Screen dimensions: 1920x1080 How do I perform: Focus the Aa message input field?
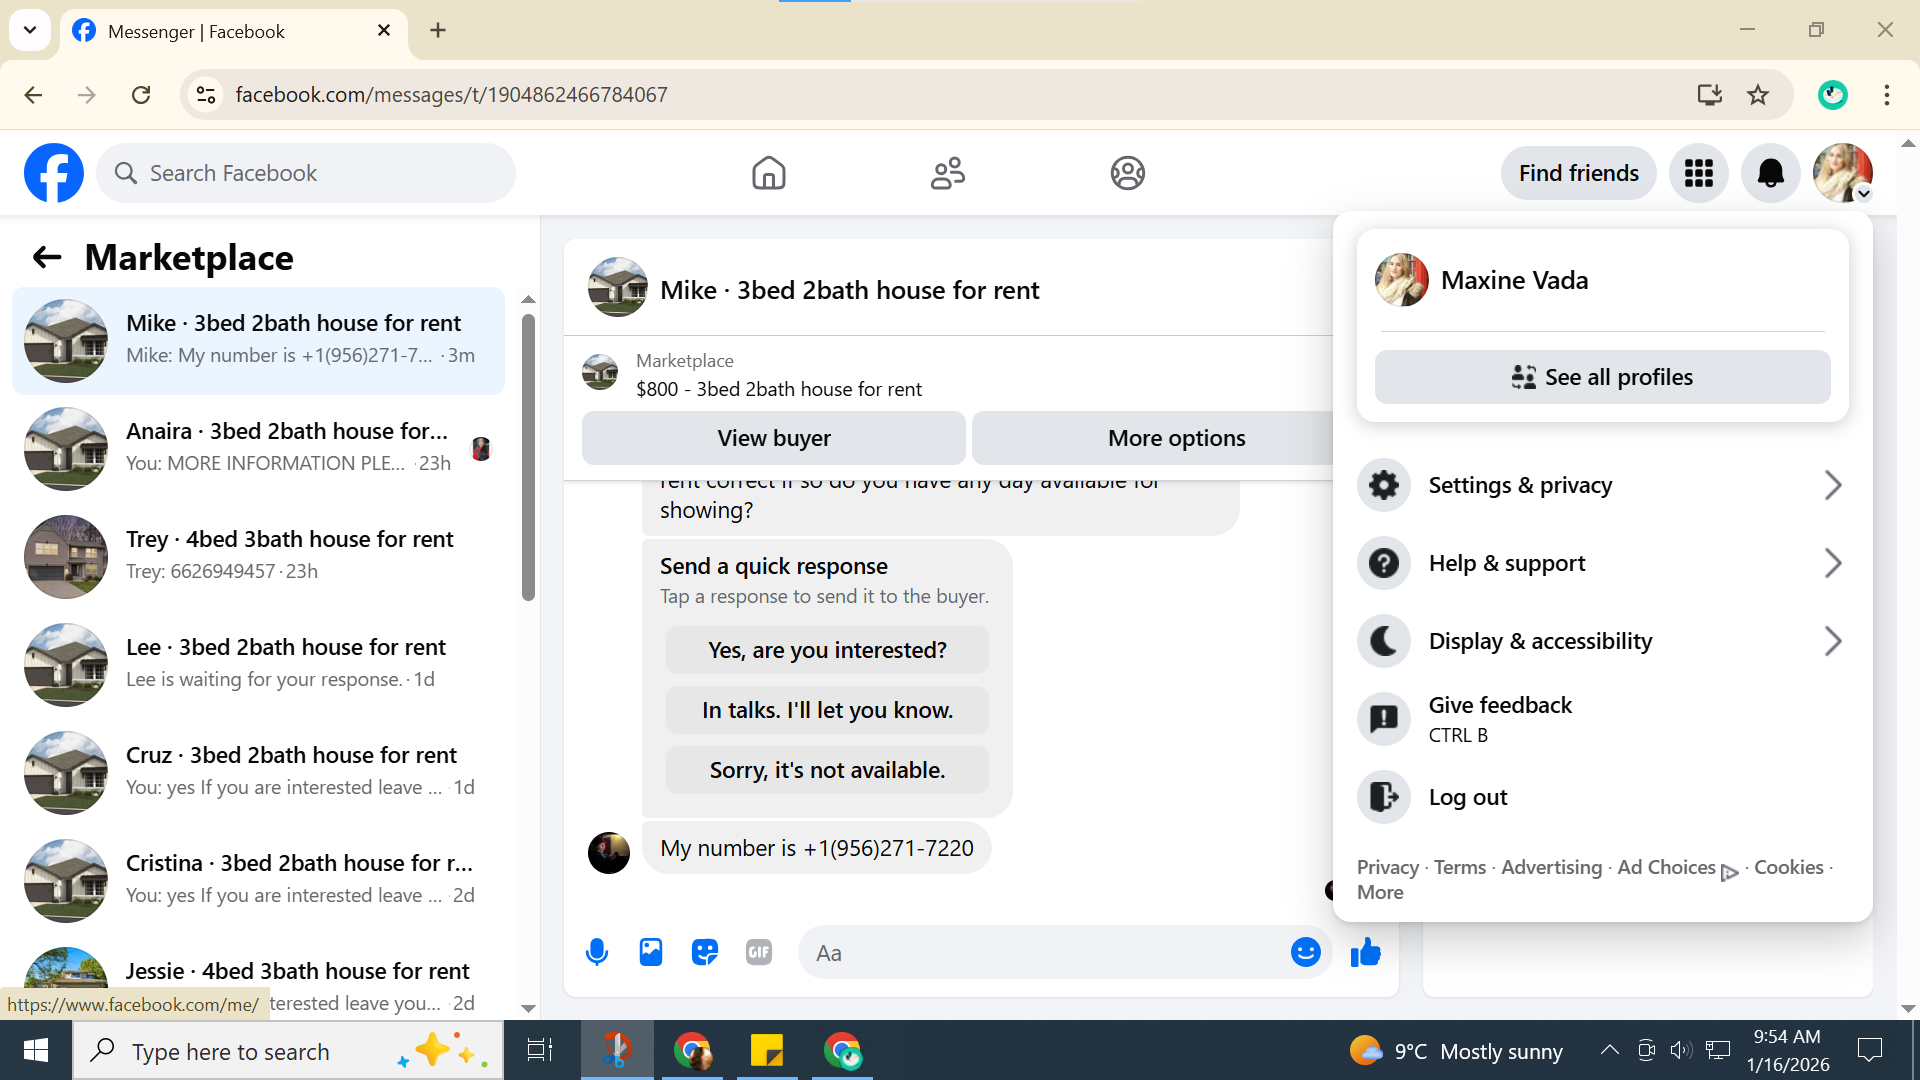click(1040, 953)
